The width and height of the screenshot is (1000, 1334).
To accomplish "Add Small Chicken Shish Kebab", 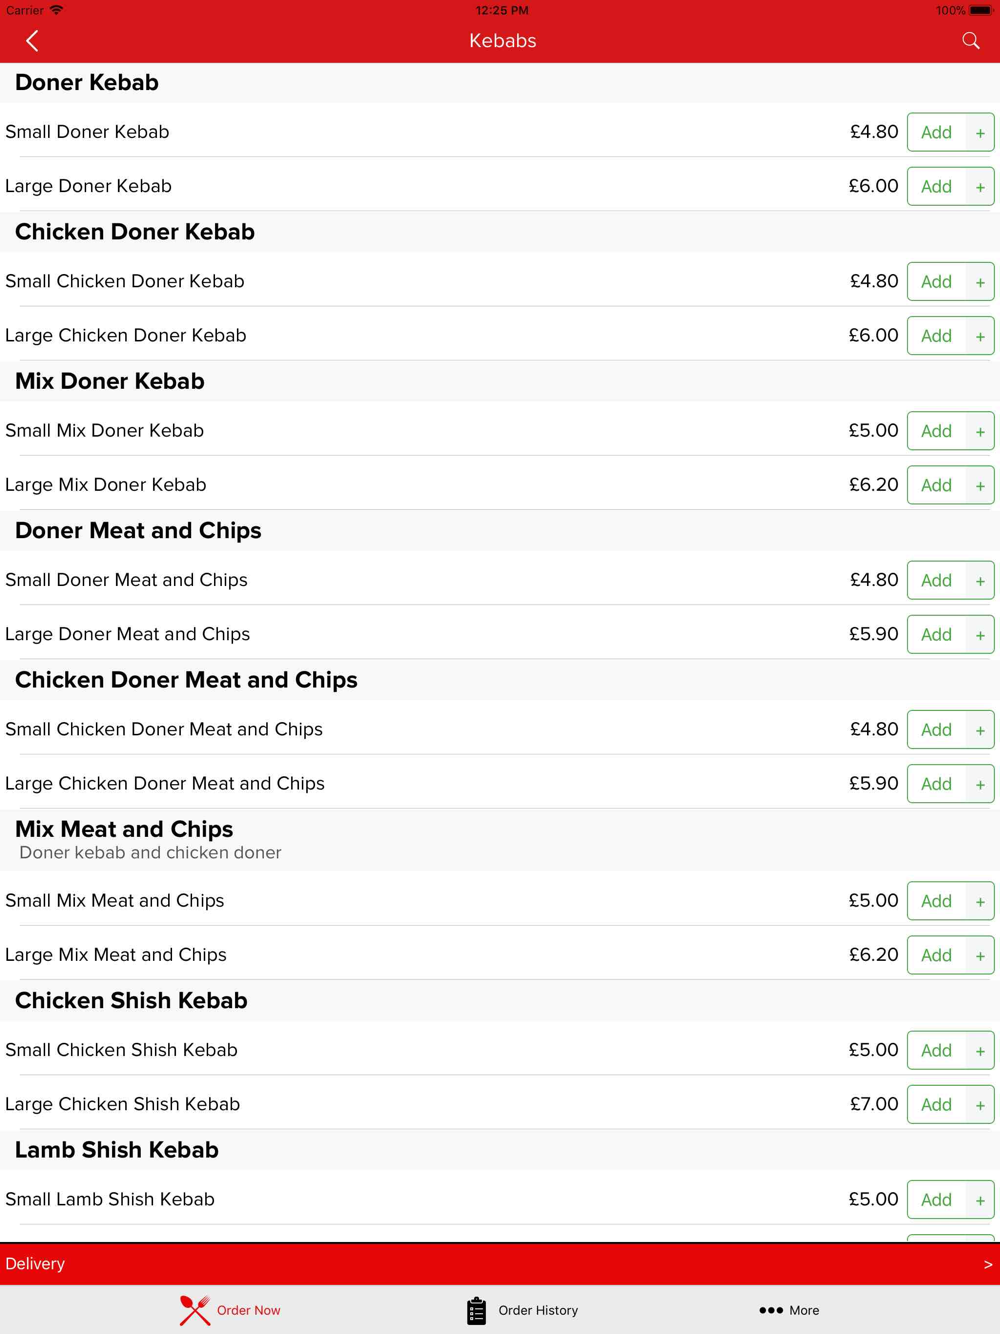I will (x=936, y=1050).
